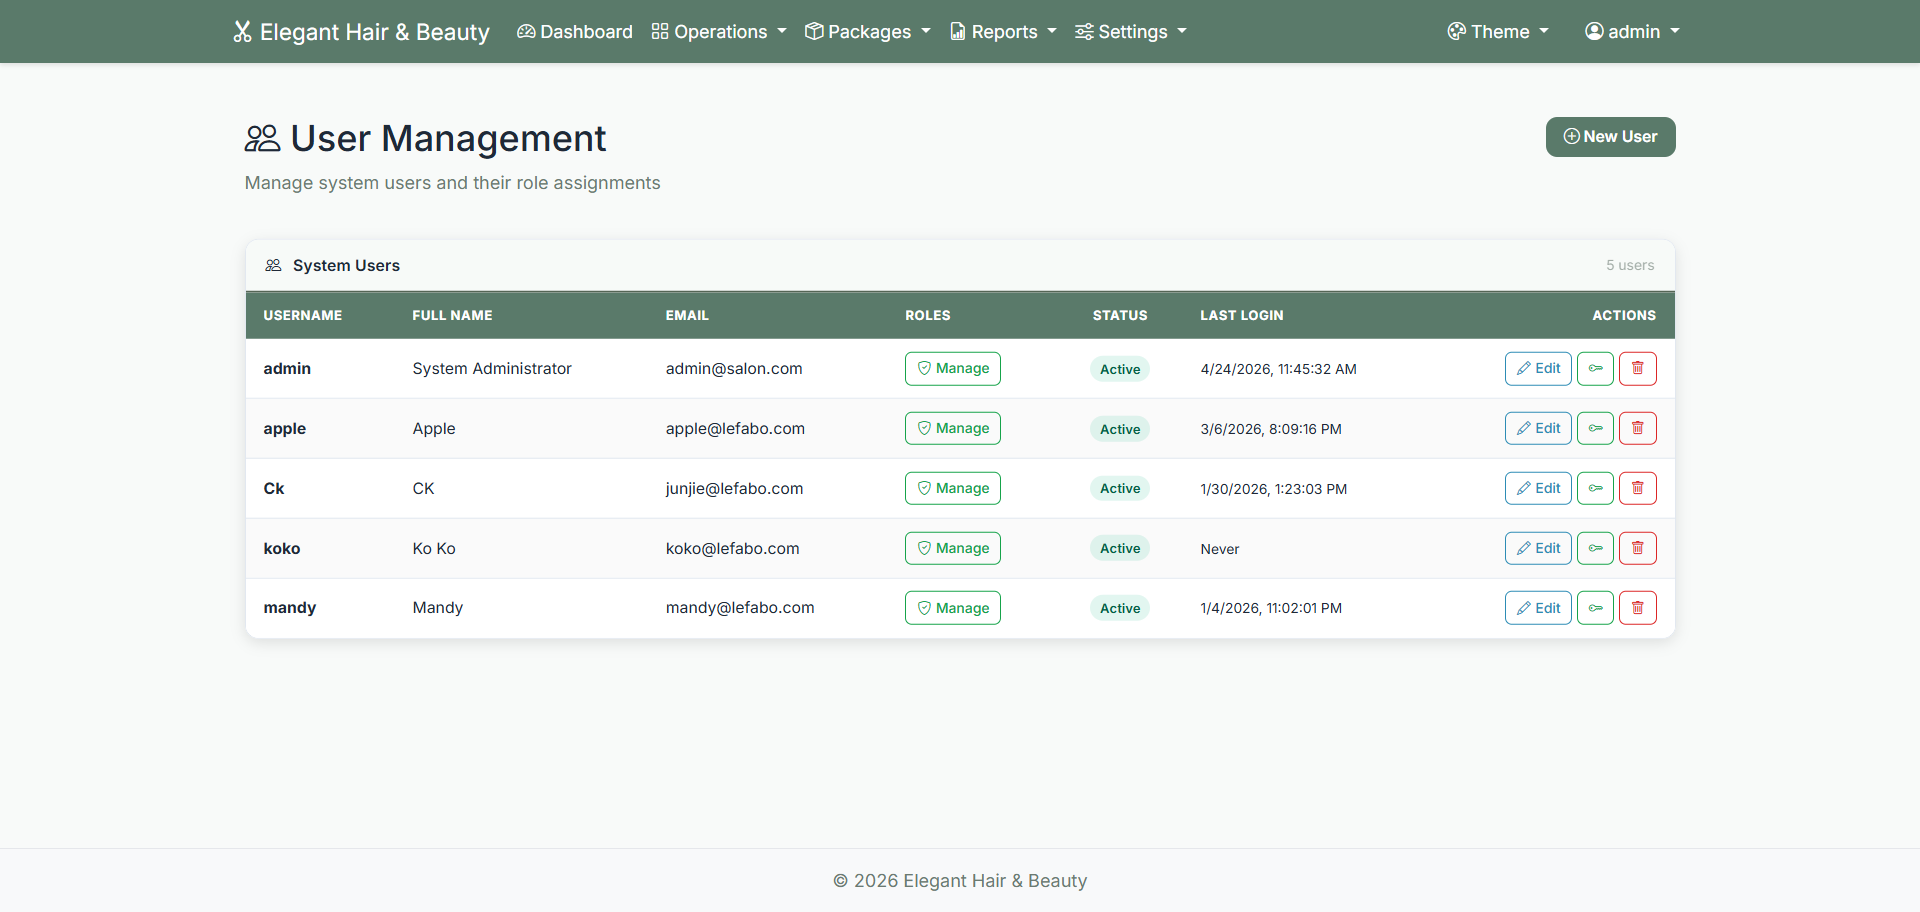
Task: Edit the Ck user
Action: (1538, 488)
